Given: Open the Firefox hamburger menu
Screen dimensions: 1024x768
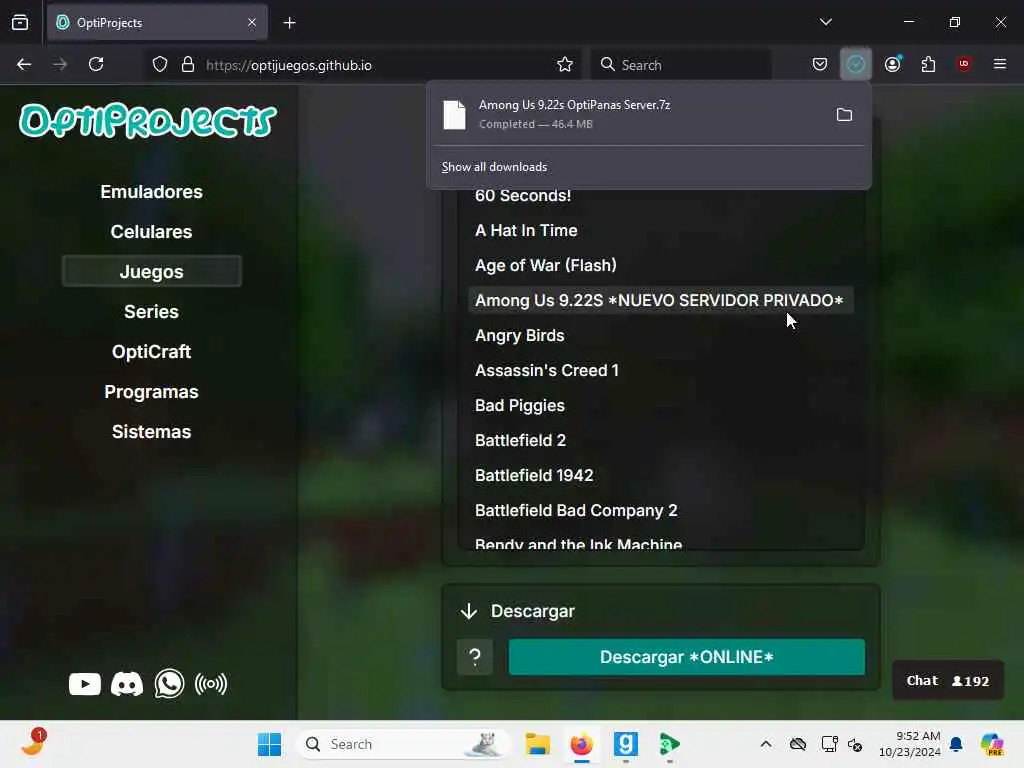Looking at the screenshot, I should coord(1000,64).
